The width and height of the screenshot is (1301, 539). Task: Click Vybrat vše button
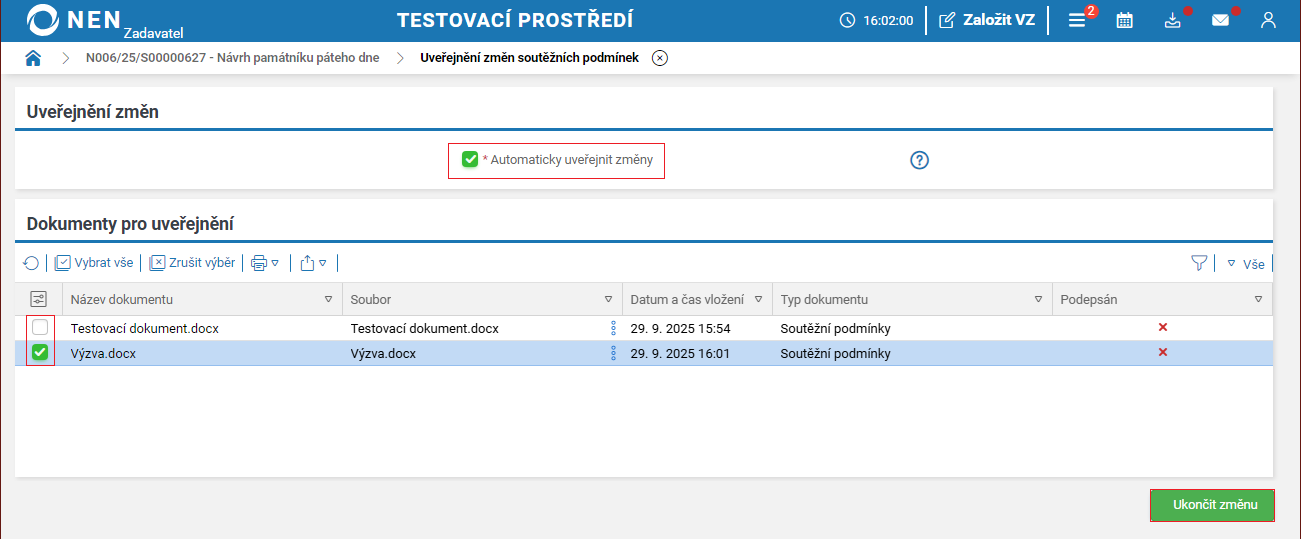pyautogui.click(x=94, y=263)
